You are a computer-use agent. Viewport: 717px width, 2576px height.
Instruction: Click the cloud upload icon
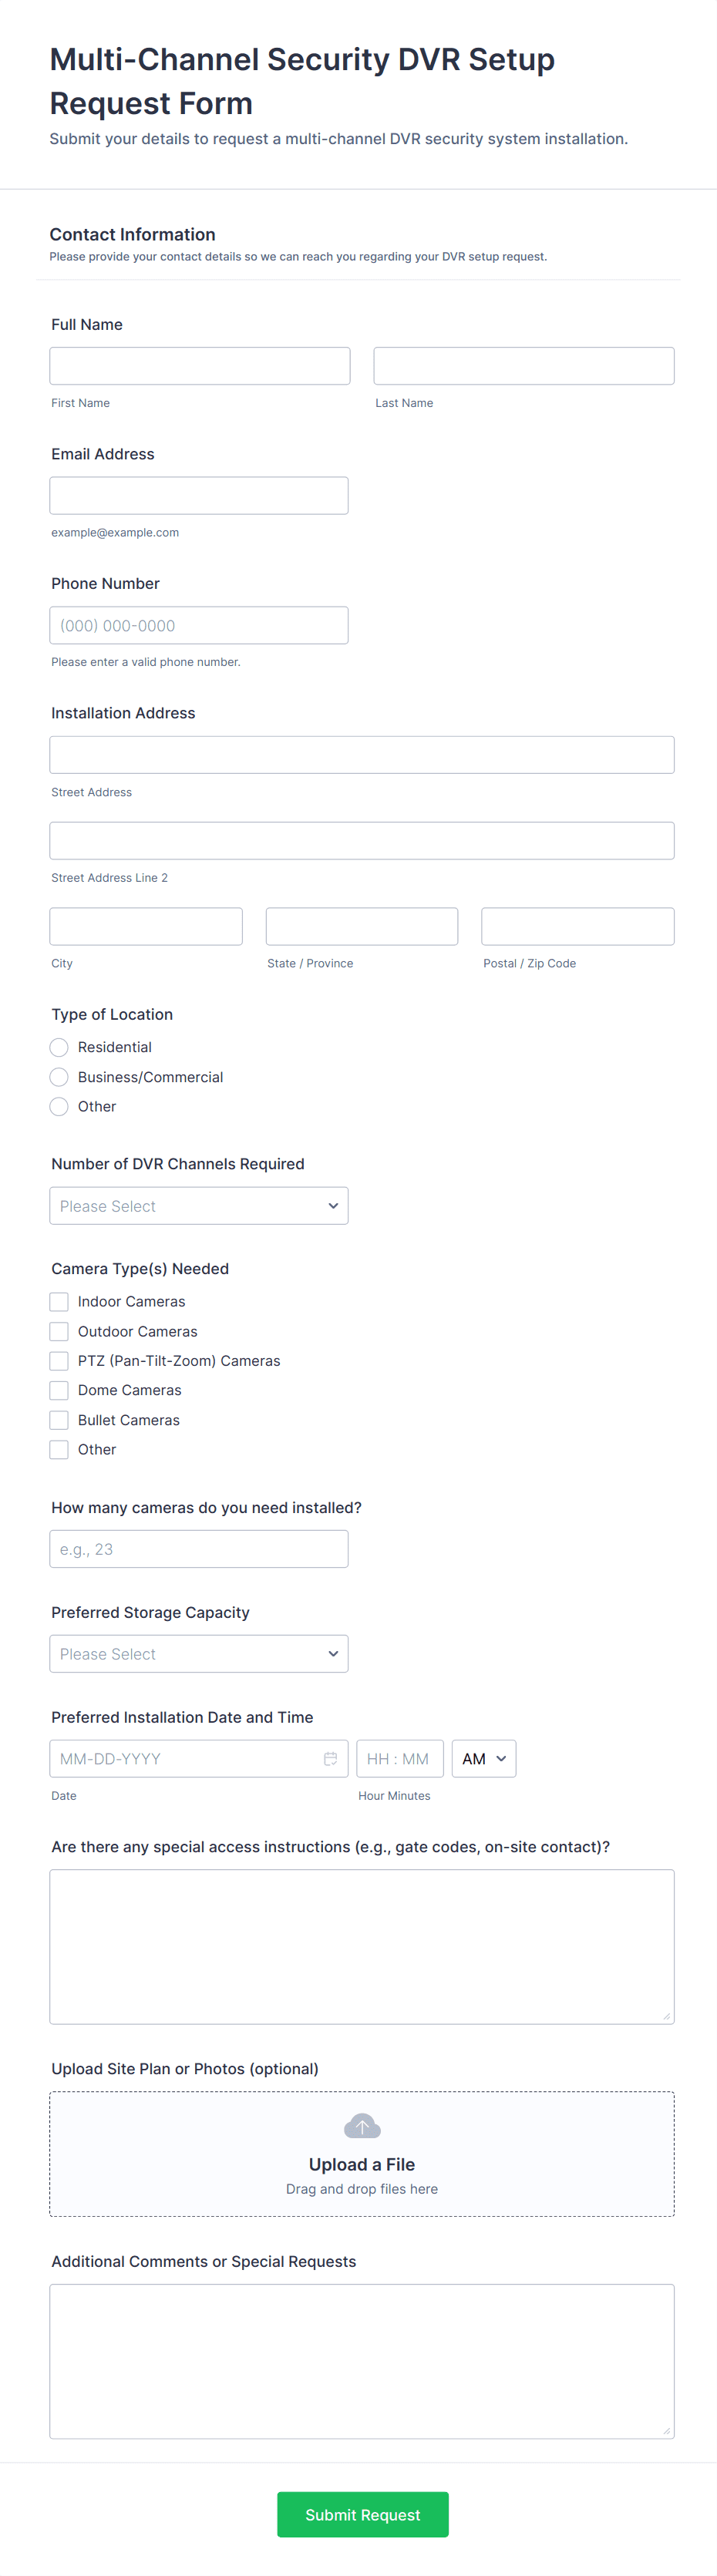(361, 2126)
